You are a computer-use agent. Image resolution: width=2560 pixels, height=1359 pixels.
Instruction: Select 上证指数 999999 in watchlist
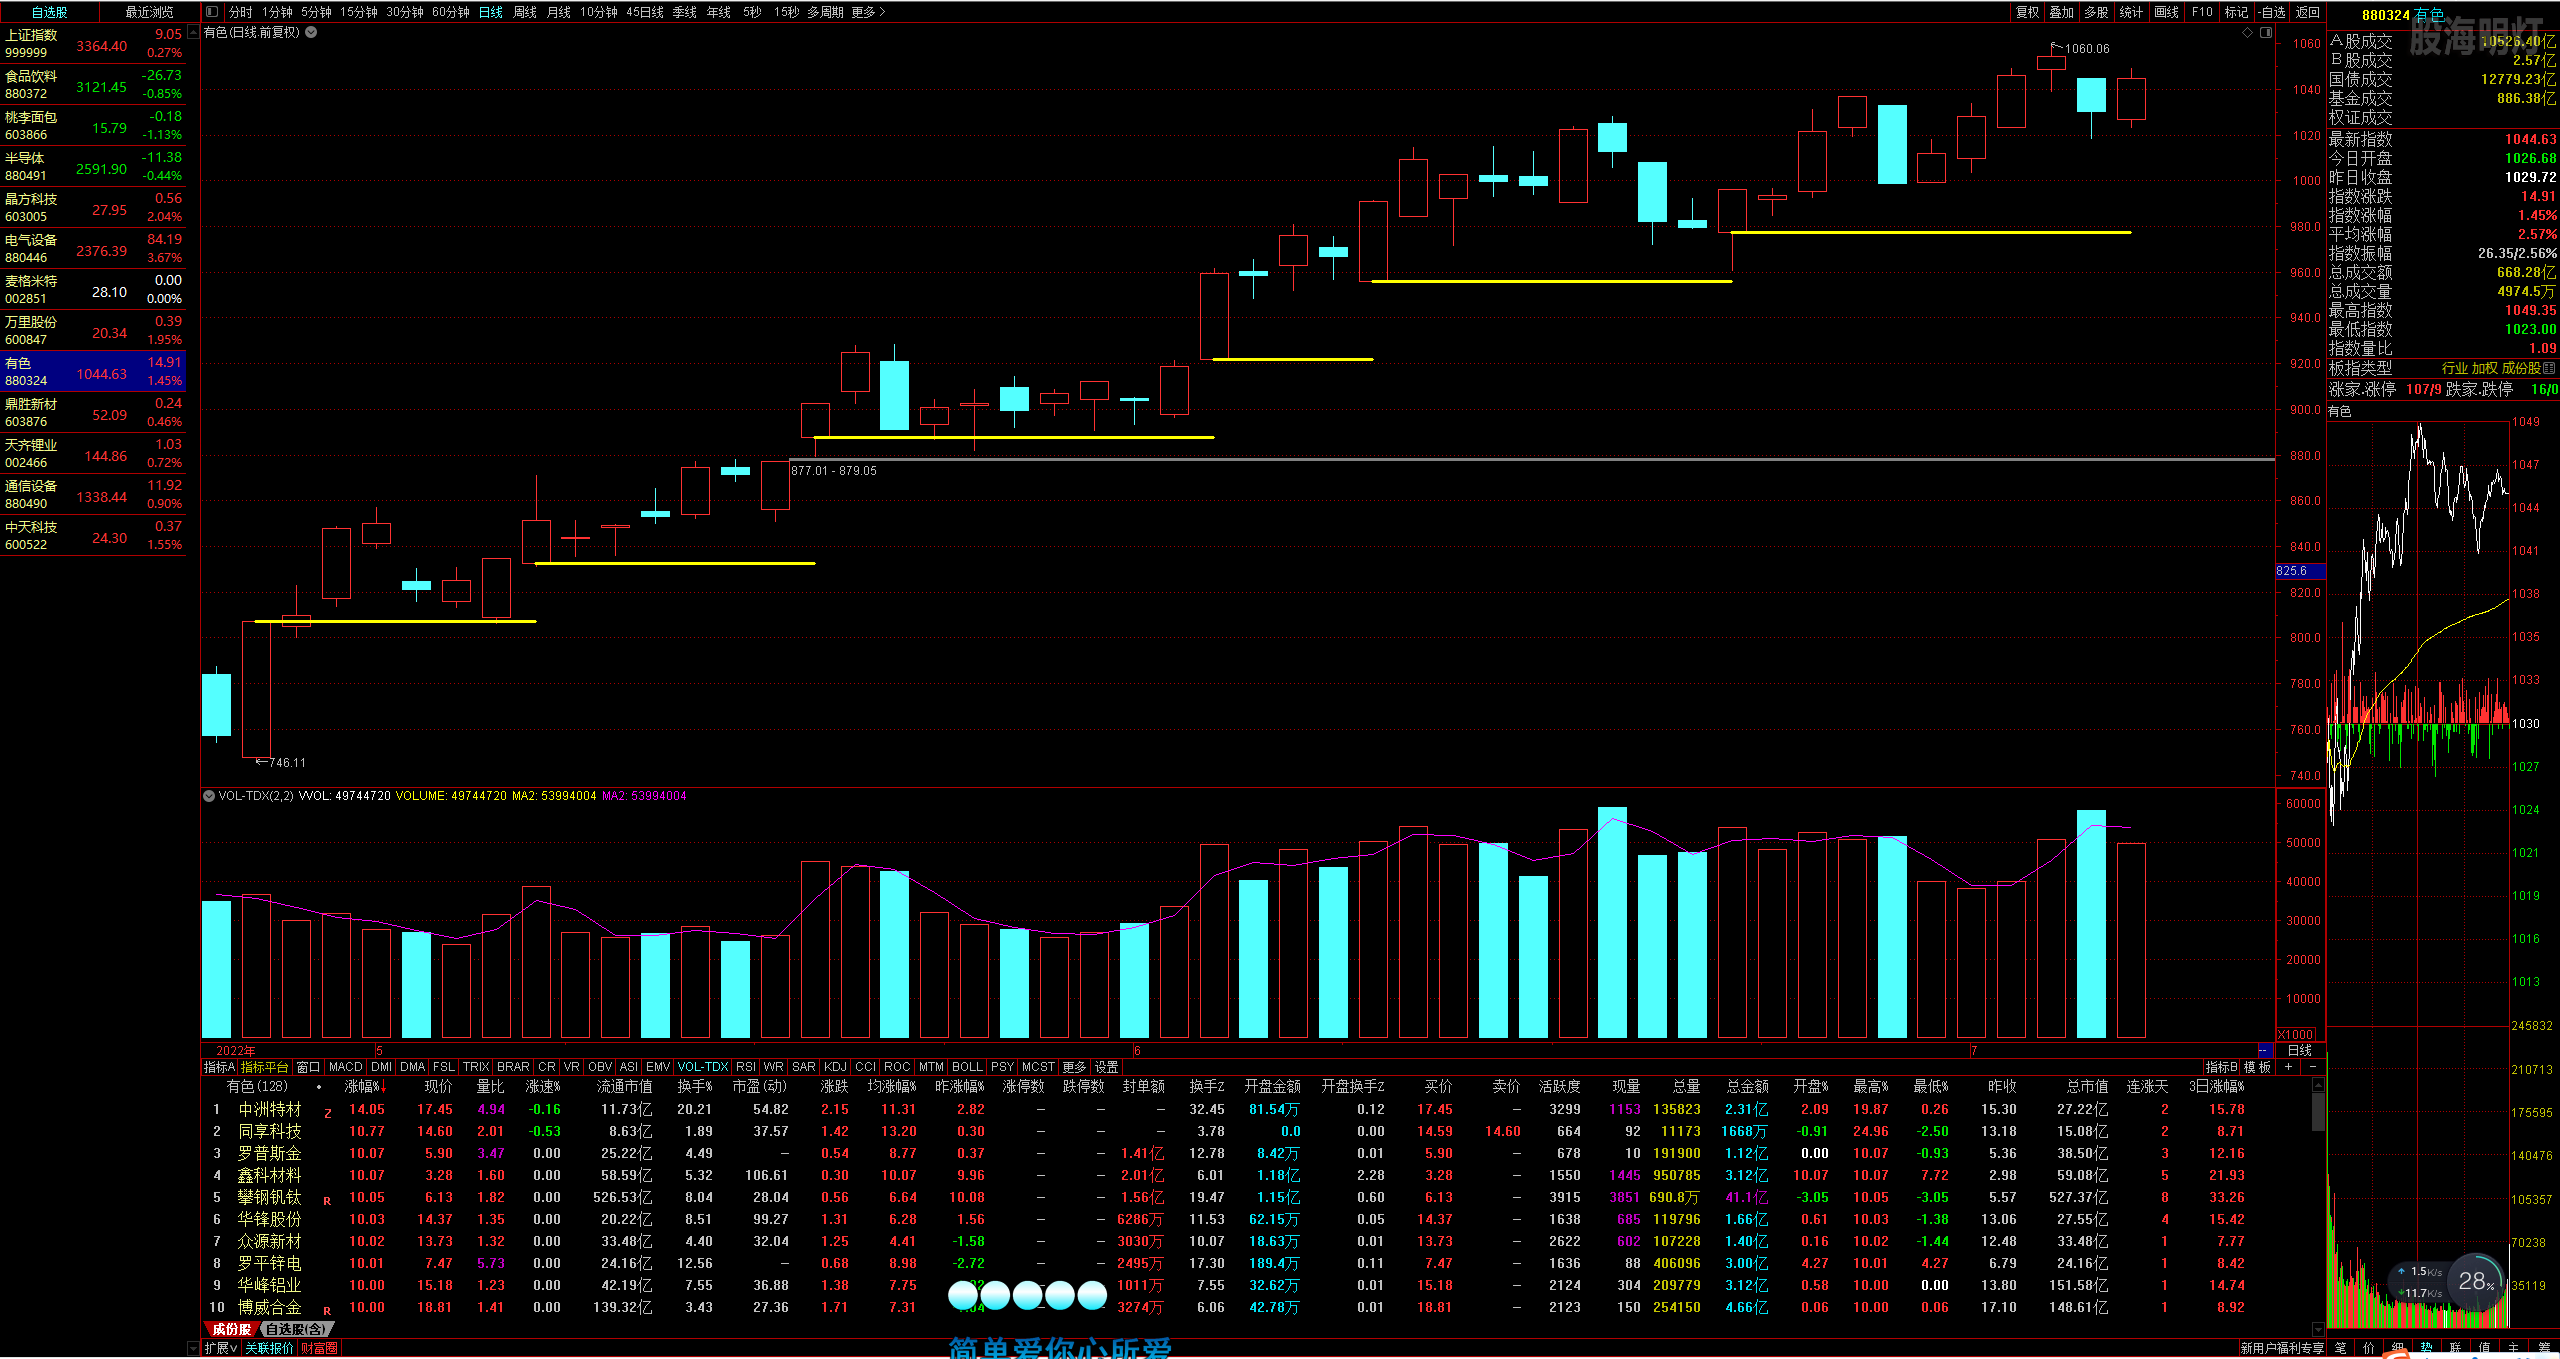point(93,43)
